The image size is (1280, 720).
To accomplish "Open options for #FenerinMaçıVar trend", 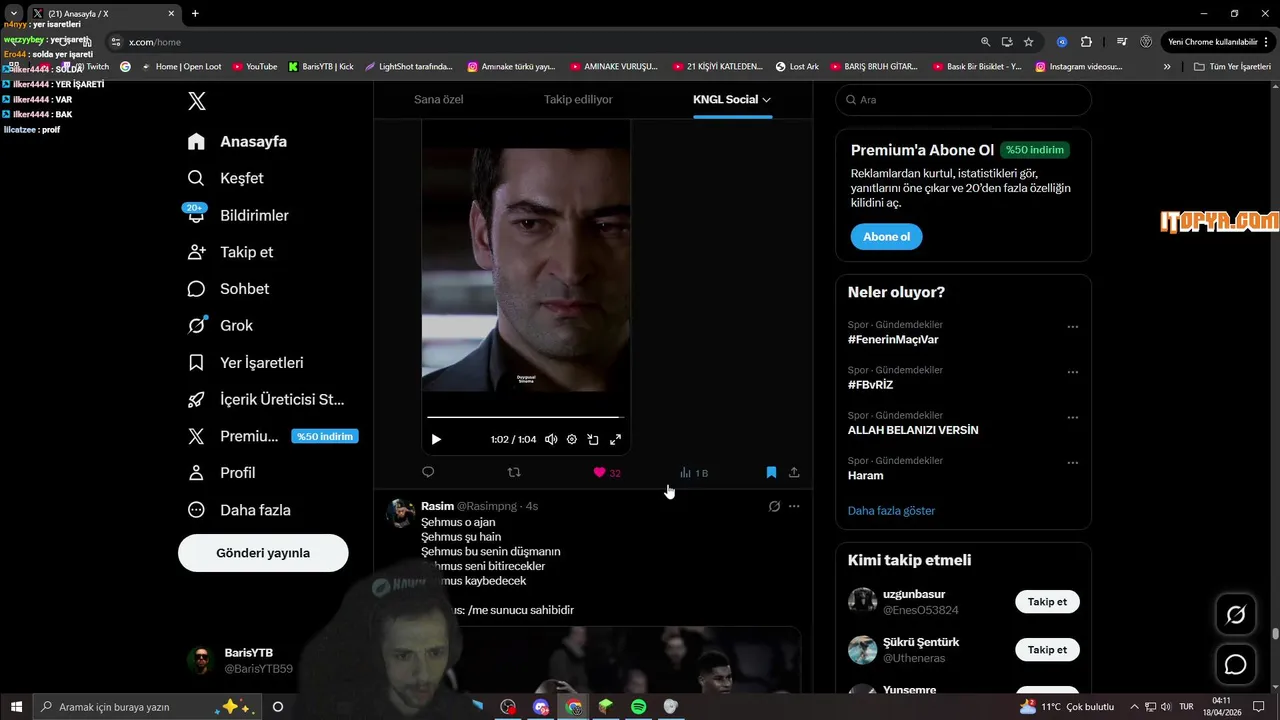I will tap(1072, 327).
